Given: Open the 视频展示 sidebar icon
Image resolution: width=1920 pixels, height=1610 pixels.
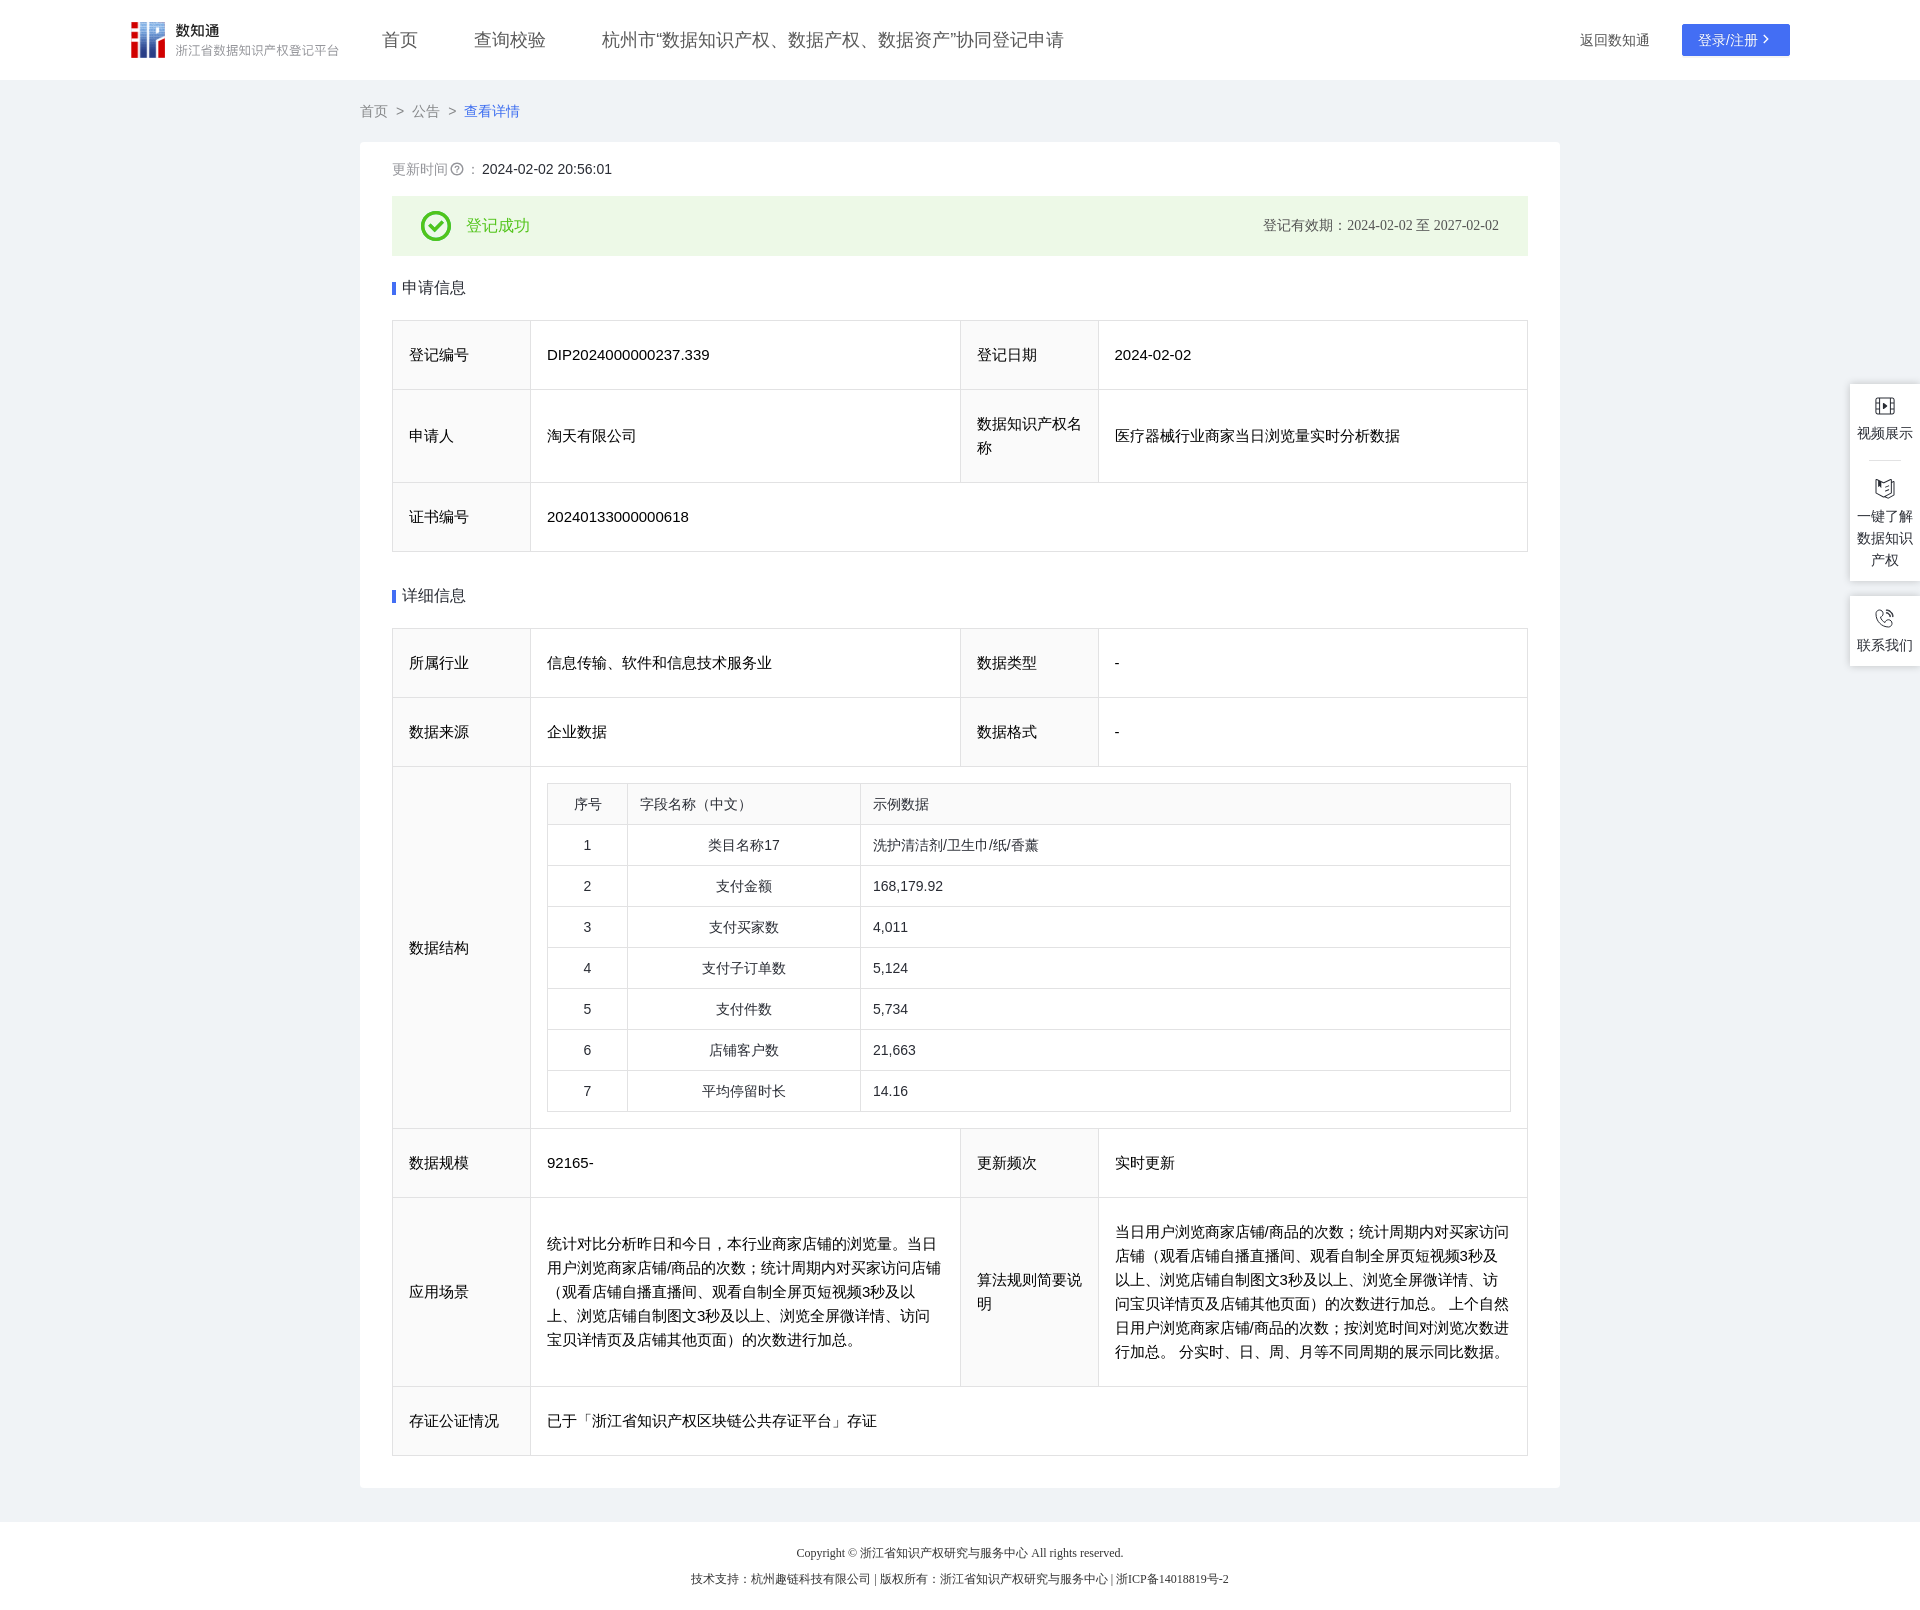Looking at the screenshot, I should click(x=1885, y=406).
